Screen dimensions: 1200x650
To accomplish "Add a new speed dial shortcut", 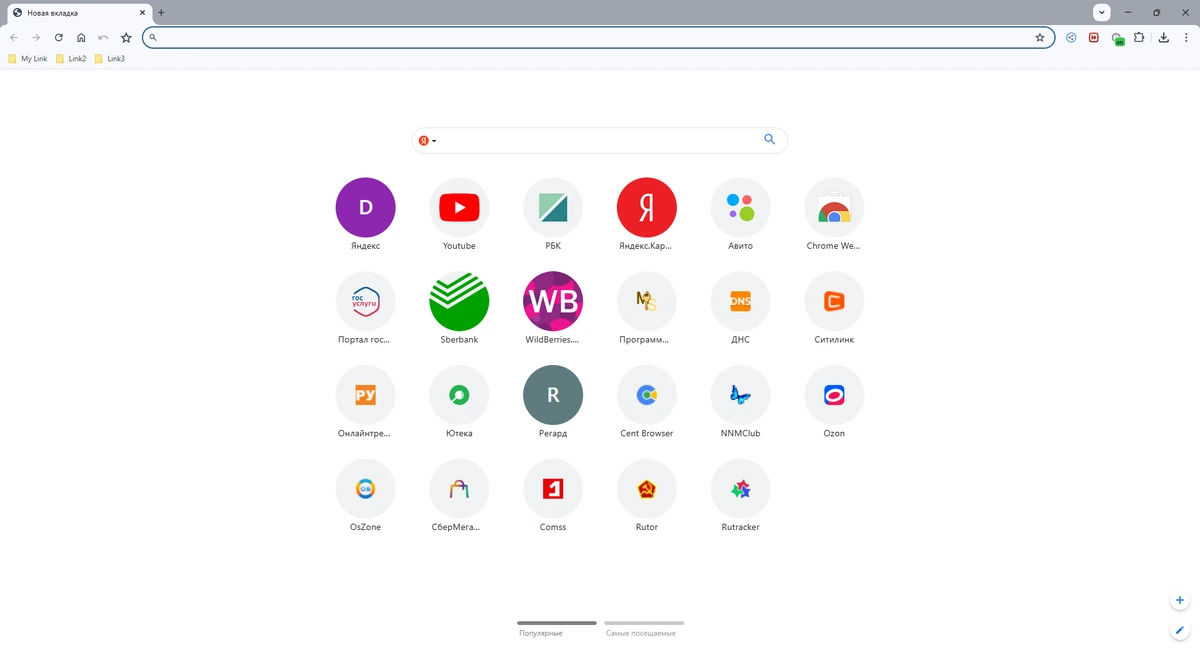I will coord(1180,601).
